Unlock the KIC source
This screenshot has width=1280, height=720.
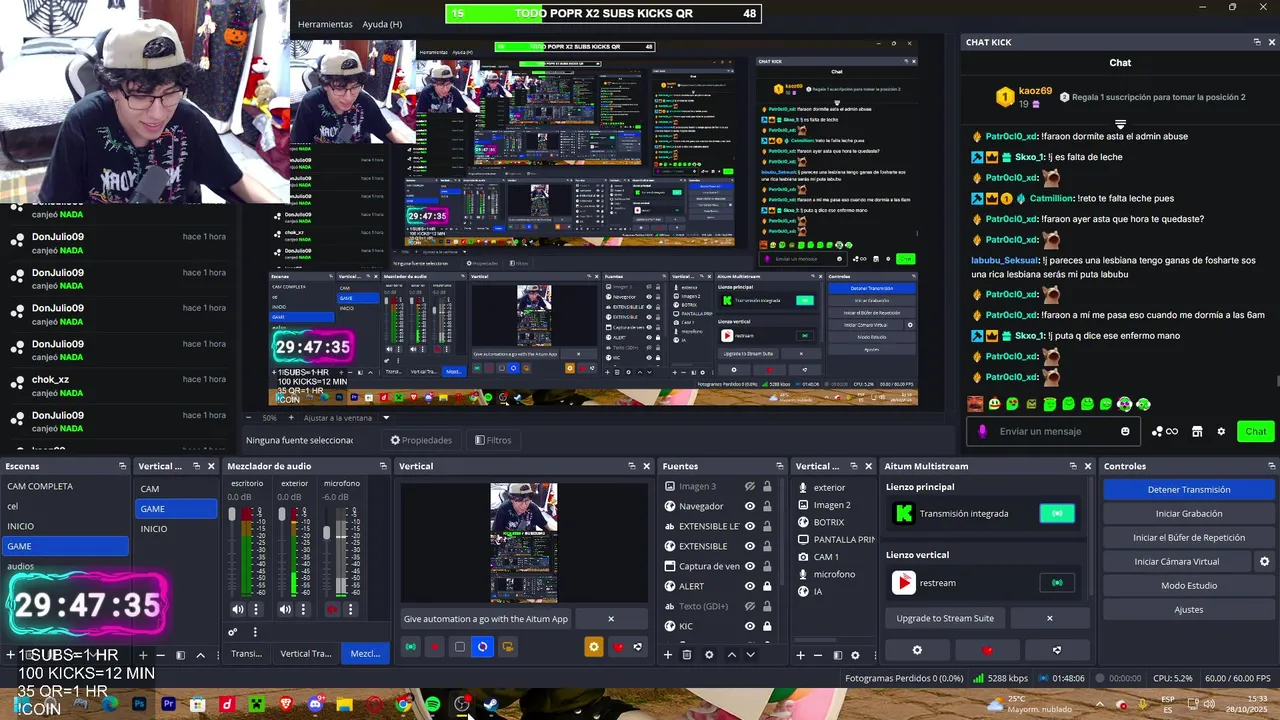tap(767, 626)
